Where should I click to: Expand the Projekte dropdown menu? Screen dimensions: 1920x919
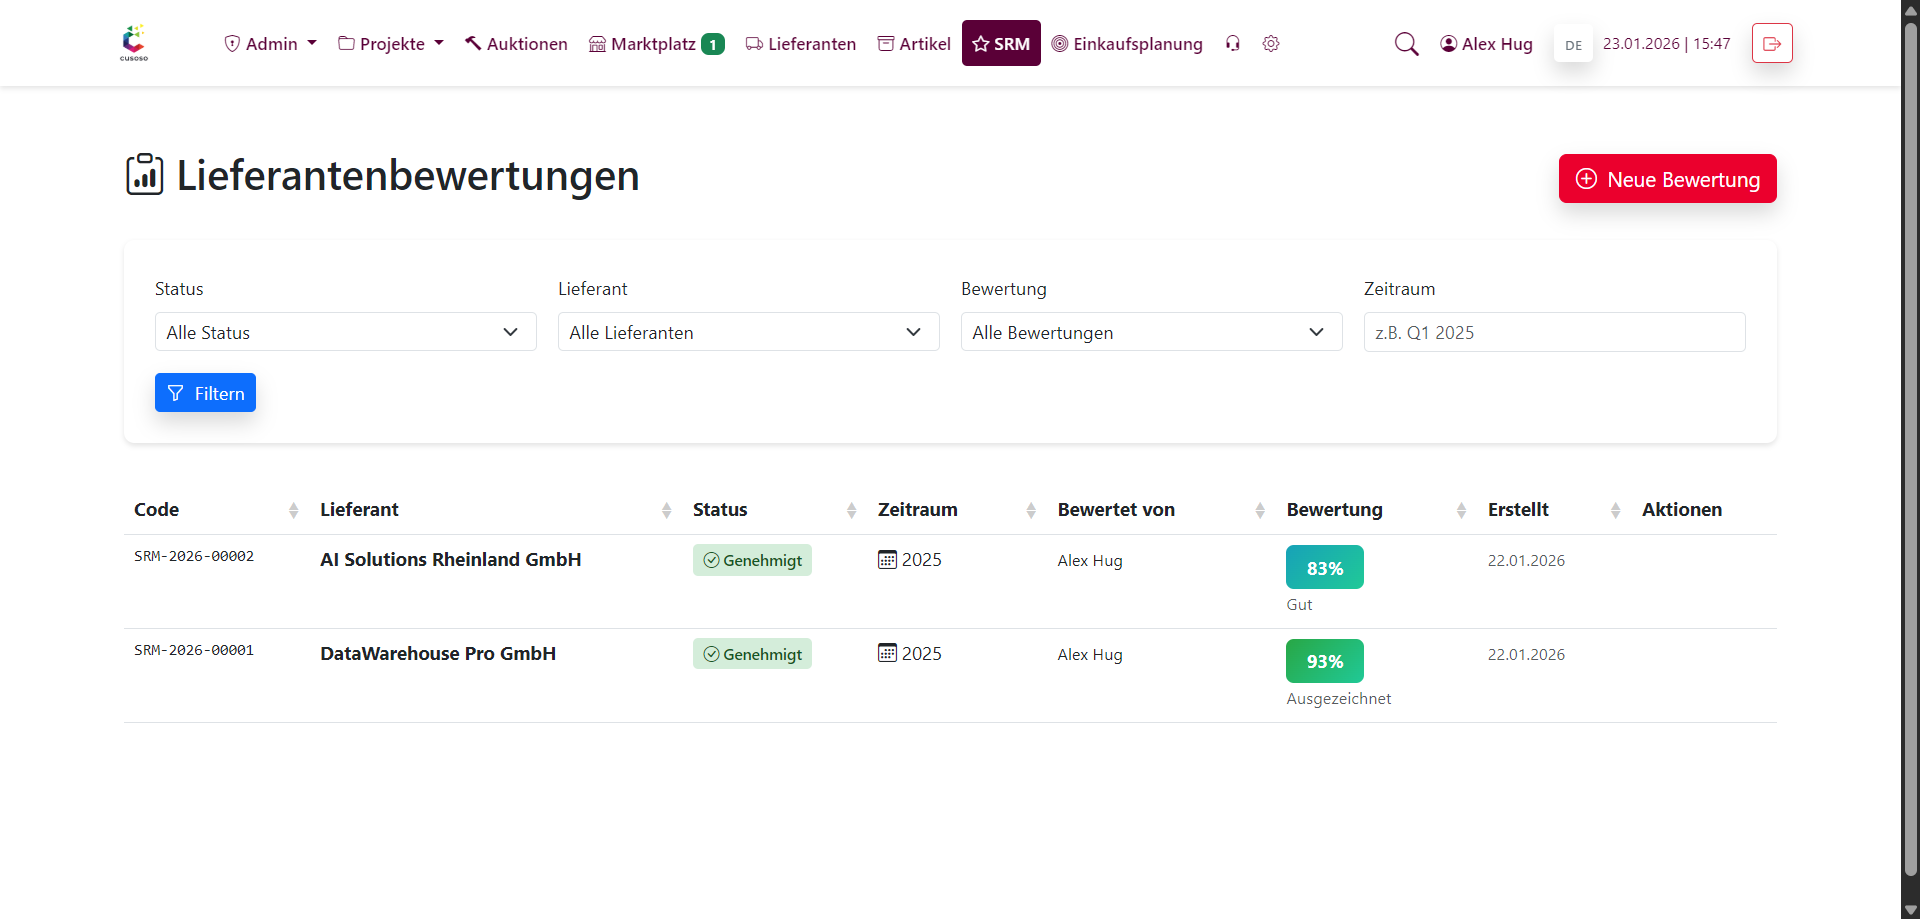coord(390,43)
